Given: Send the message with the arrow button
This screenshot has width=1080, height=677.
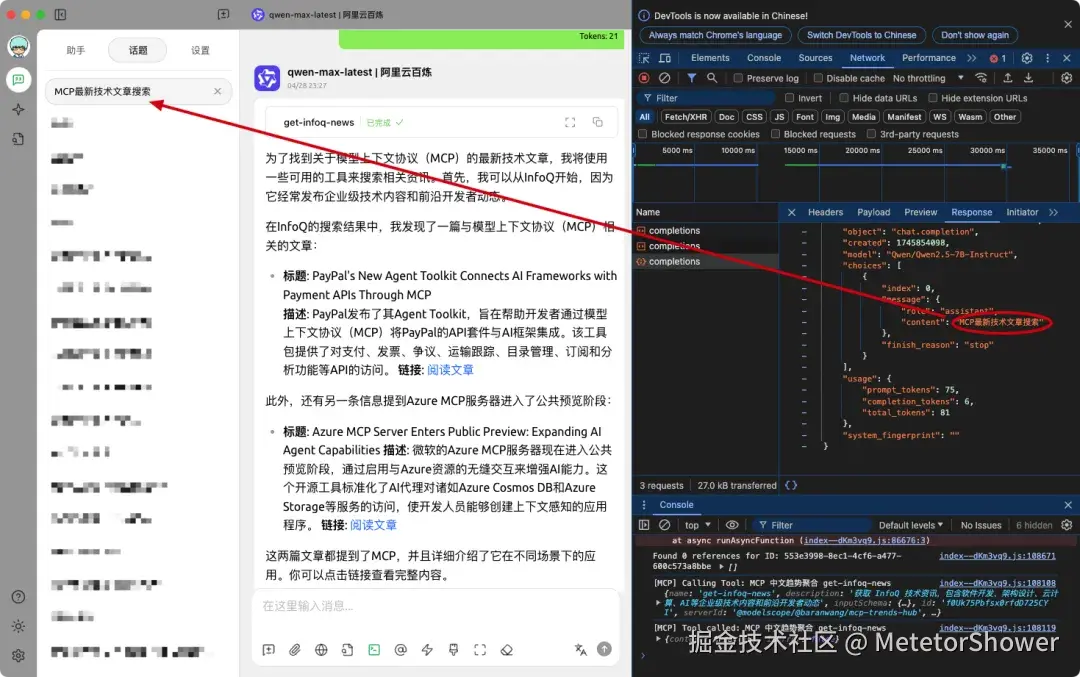Looking at the screenshot, I should coord(604,649).
